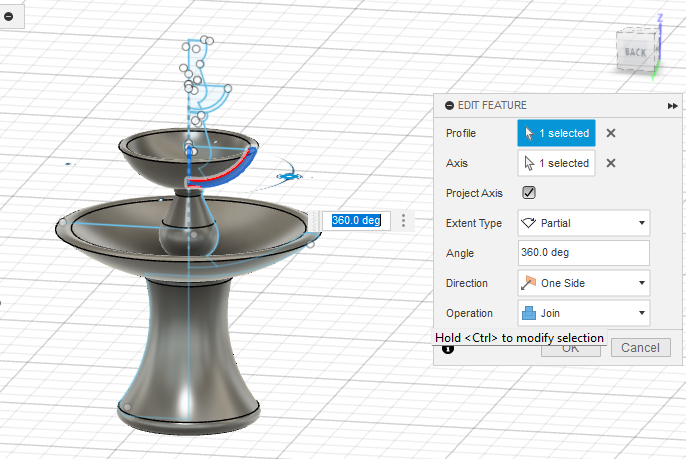Click the top-left minus collapse icon
The image size is (686, 459).
[x=8, y=17]
